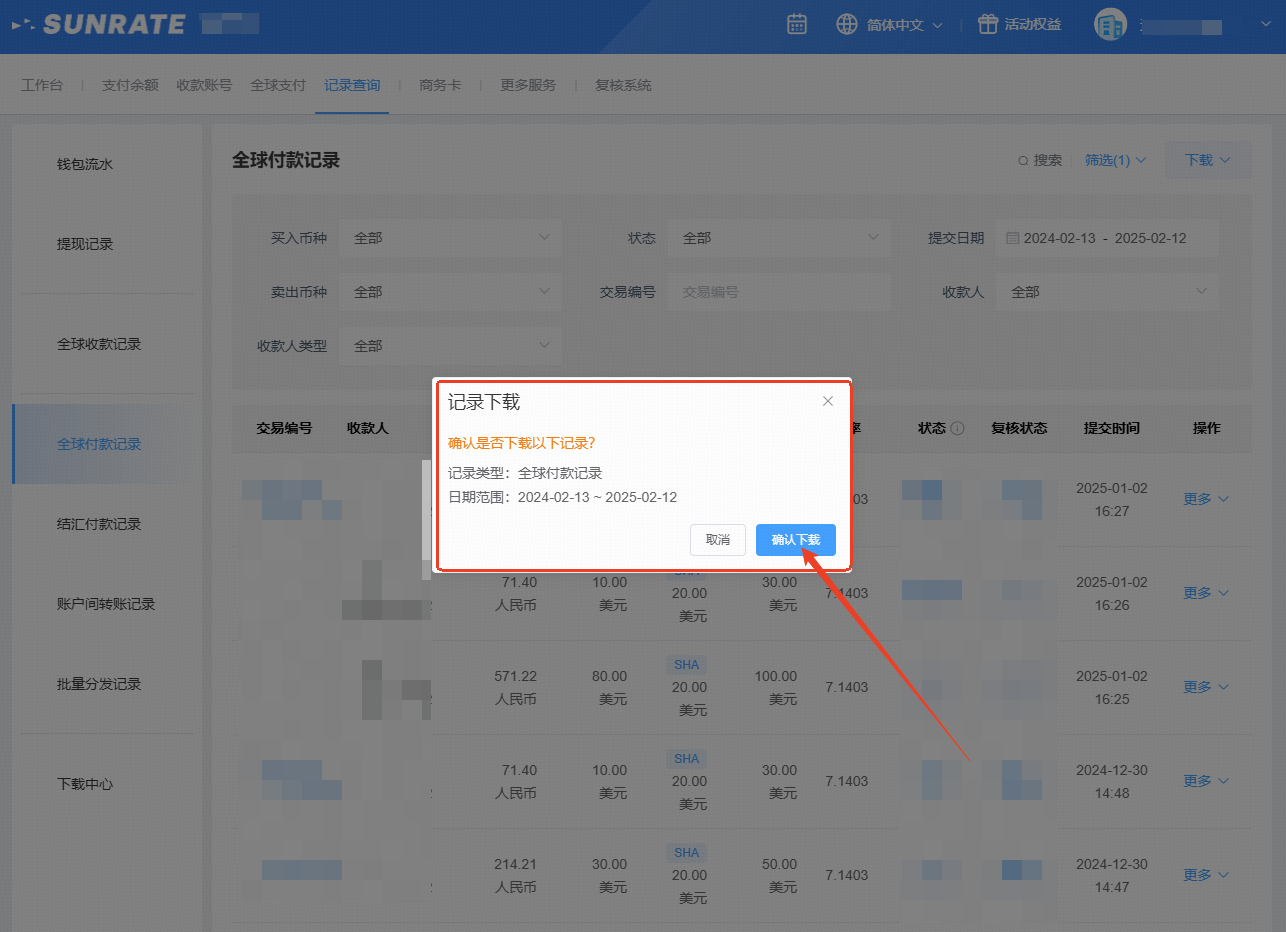Viewport: 1286px width, 932px height.
Task: Open the 买入币种 dropdown
Action: (450, 238)
